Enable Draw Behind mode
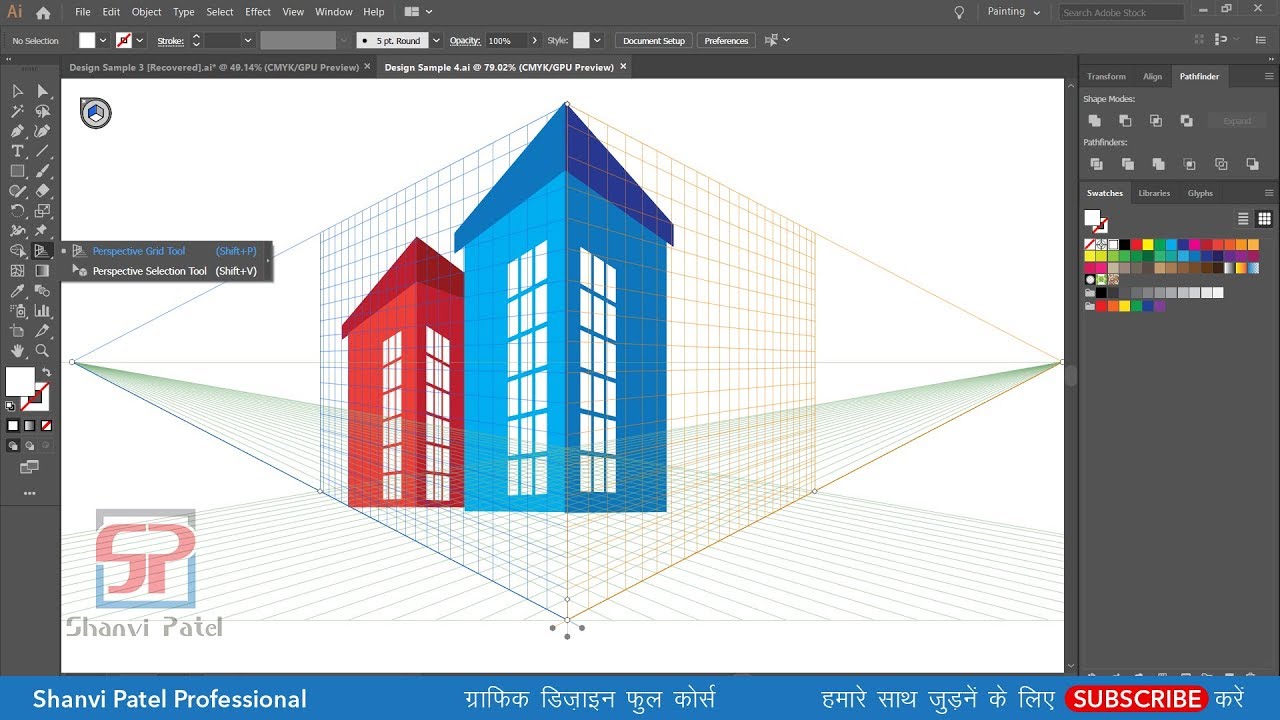Screen dimensions: 1280x720 [29, 446]
